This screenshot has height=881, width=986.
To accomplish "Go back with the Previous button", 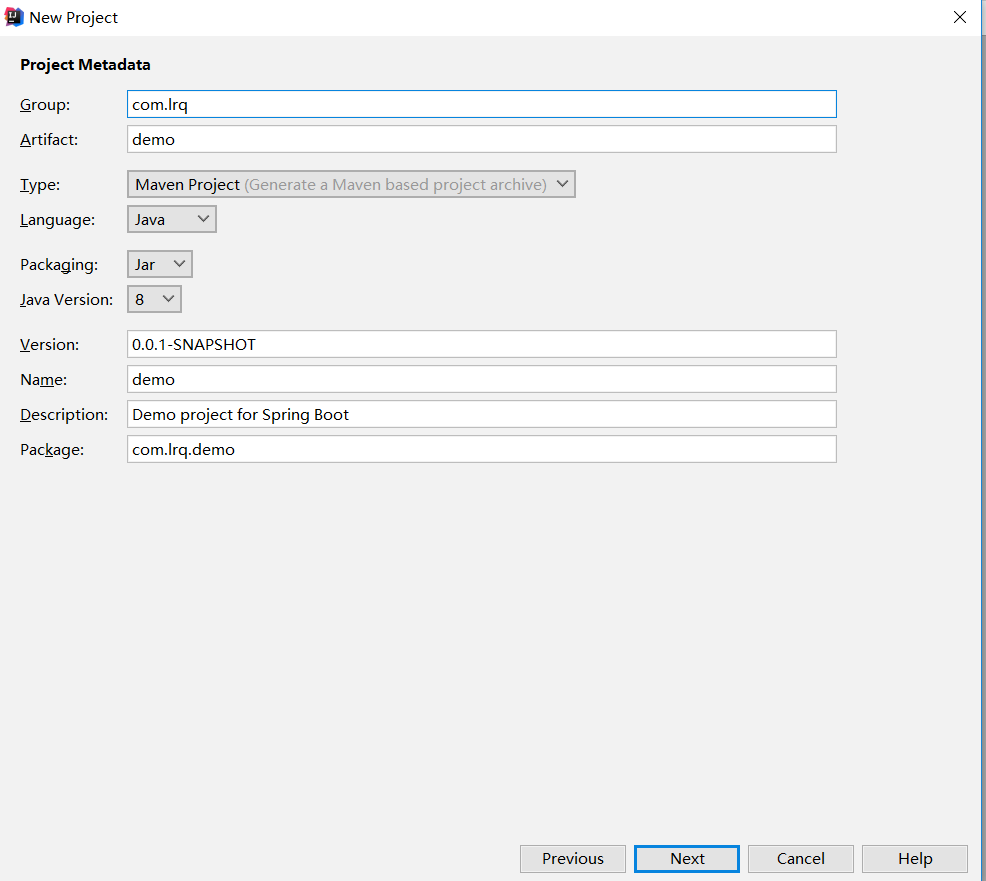I will (x=573, y=859).
